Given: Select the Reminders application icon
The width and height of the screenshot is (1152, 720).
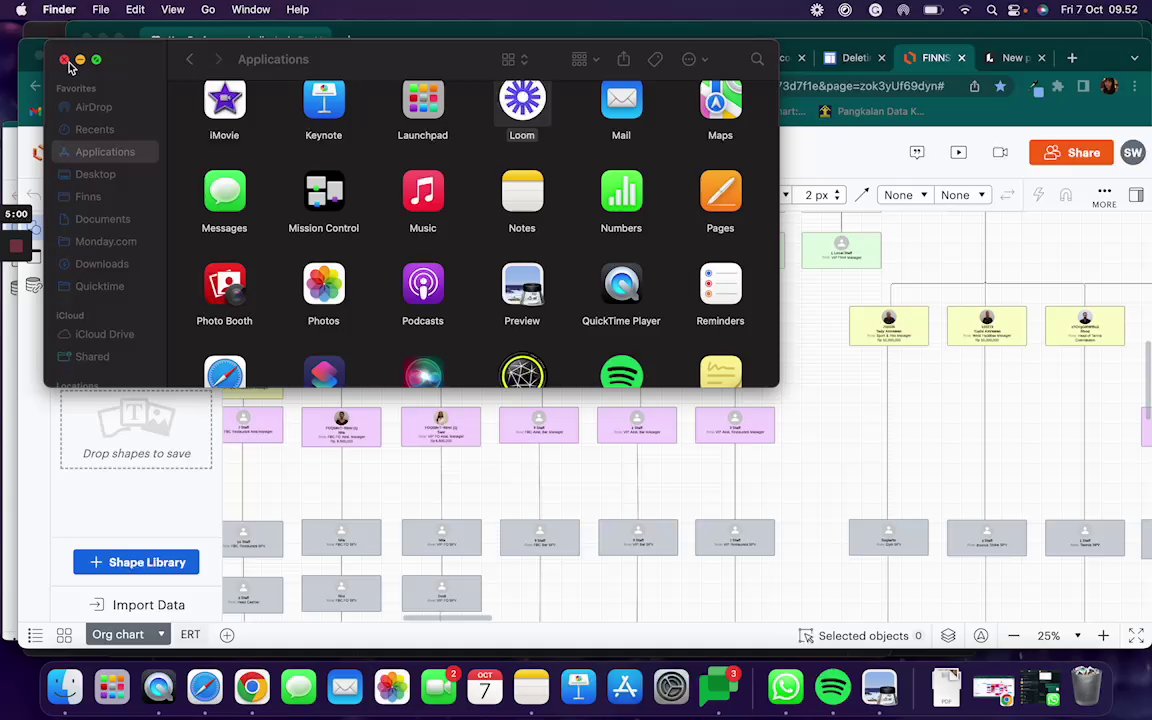Looking at the screenshot, I should click(720, 284).
